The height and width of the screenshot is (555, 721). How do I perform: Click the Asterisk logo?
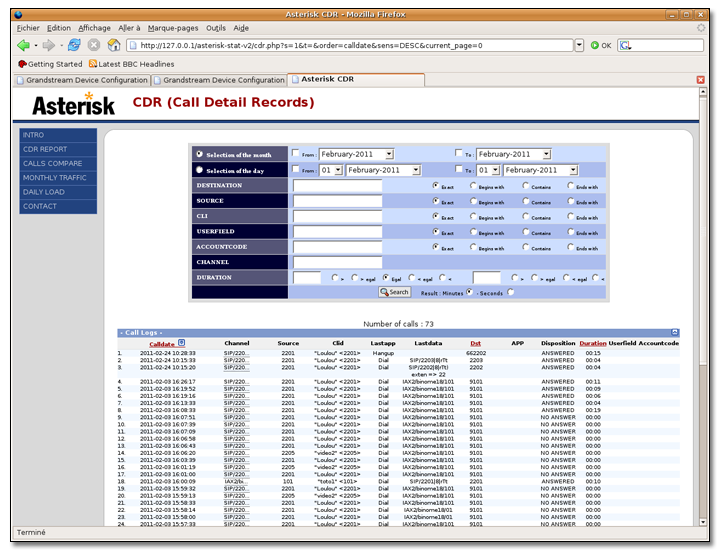pos(73,104)
